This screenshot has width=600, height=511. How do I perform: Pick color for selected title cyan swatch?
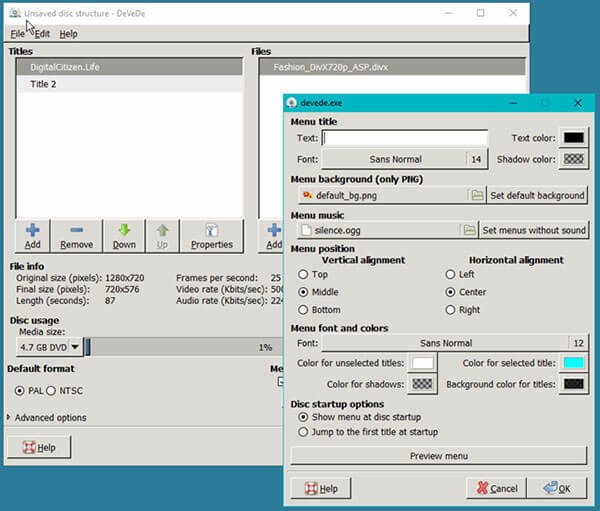pyautogui.click(x=574, y=363)
